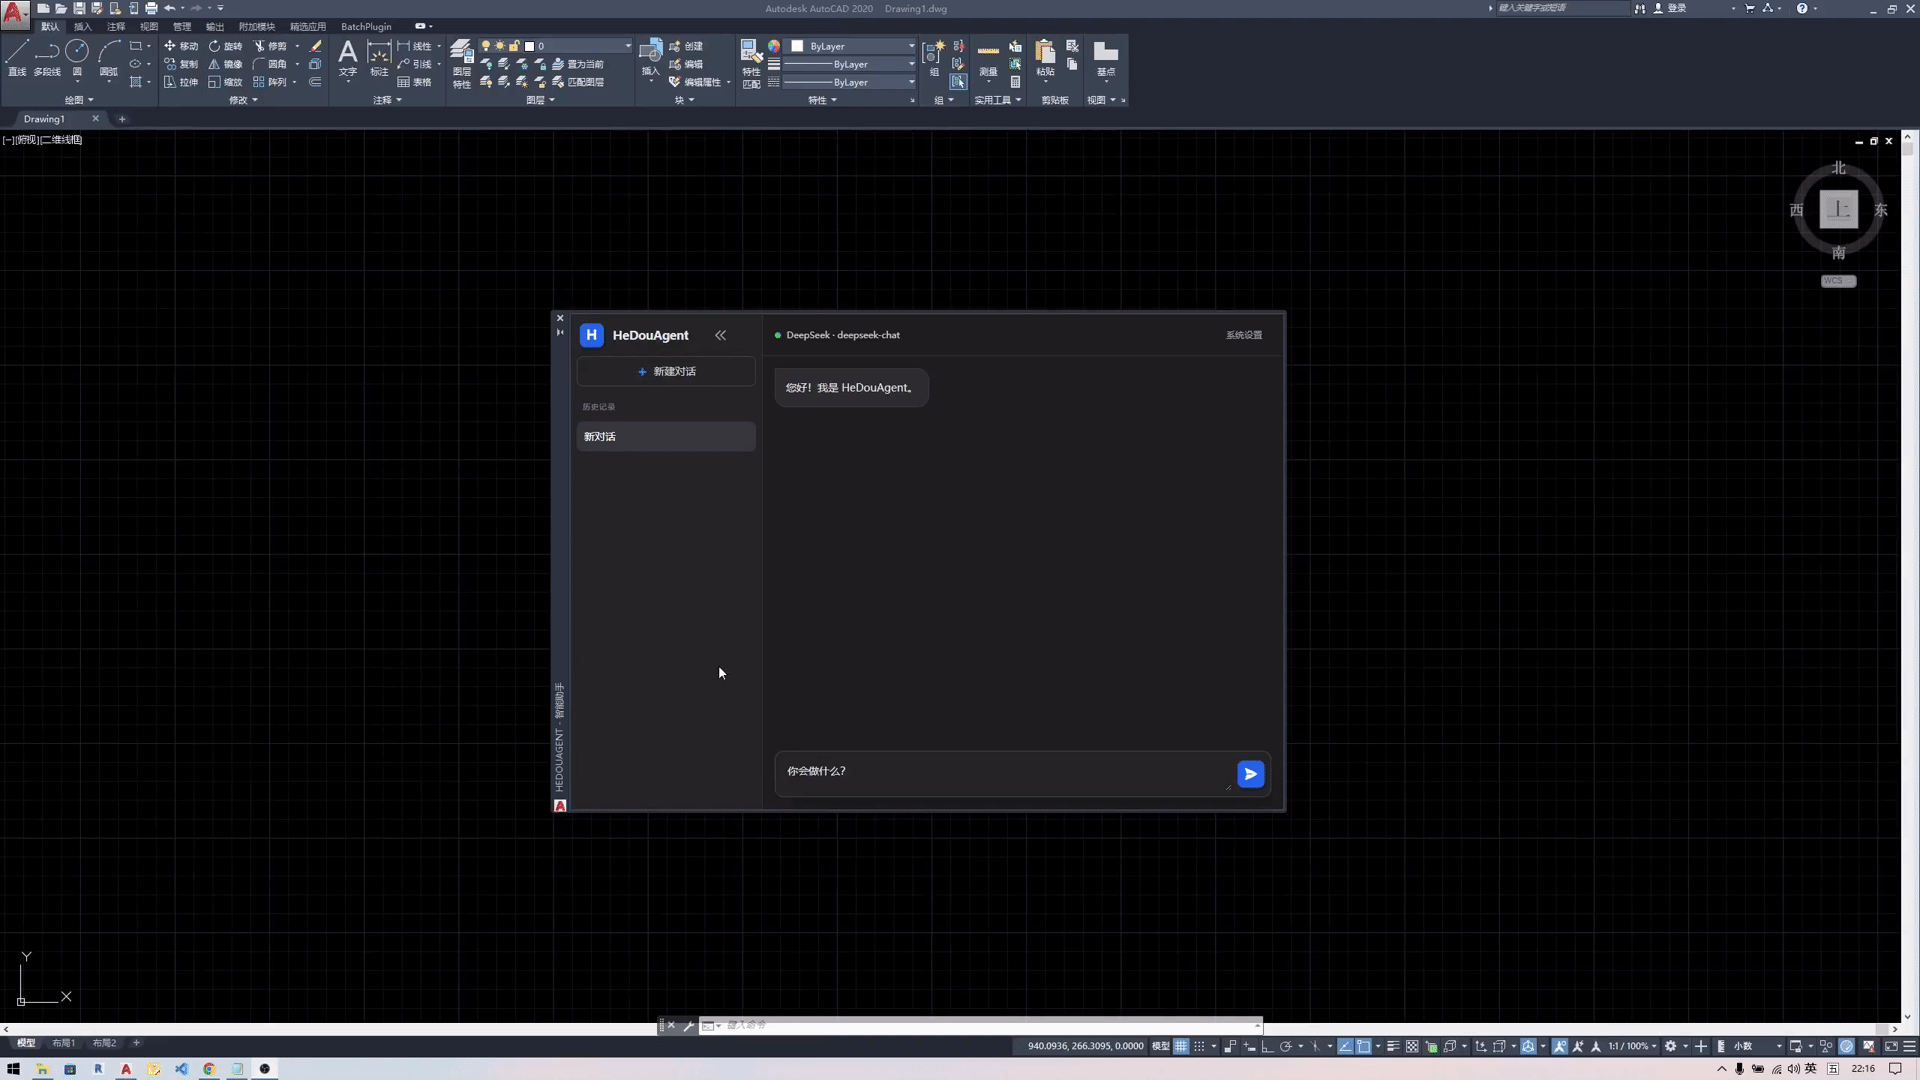Screen dimensions: 1920x1080
Task: Click the Fillet (圆角) tool
Action: (270, 64)
